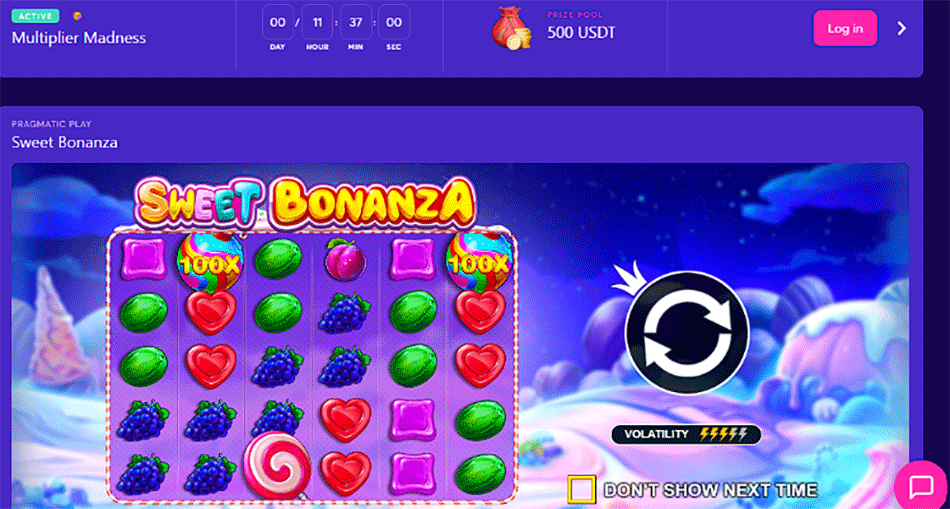The width and height of the screenshot is (950, 509).
Task: Click the 500 USDT prize amount
Action: click(581, 33)
